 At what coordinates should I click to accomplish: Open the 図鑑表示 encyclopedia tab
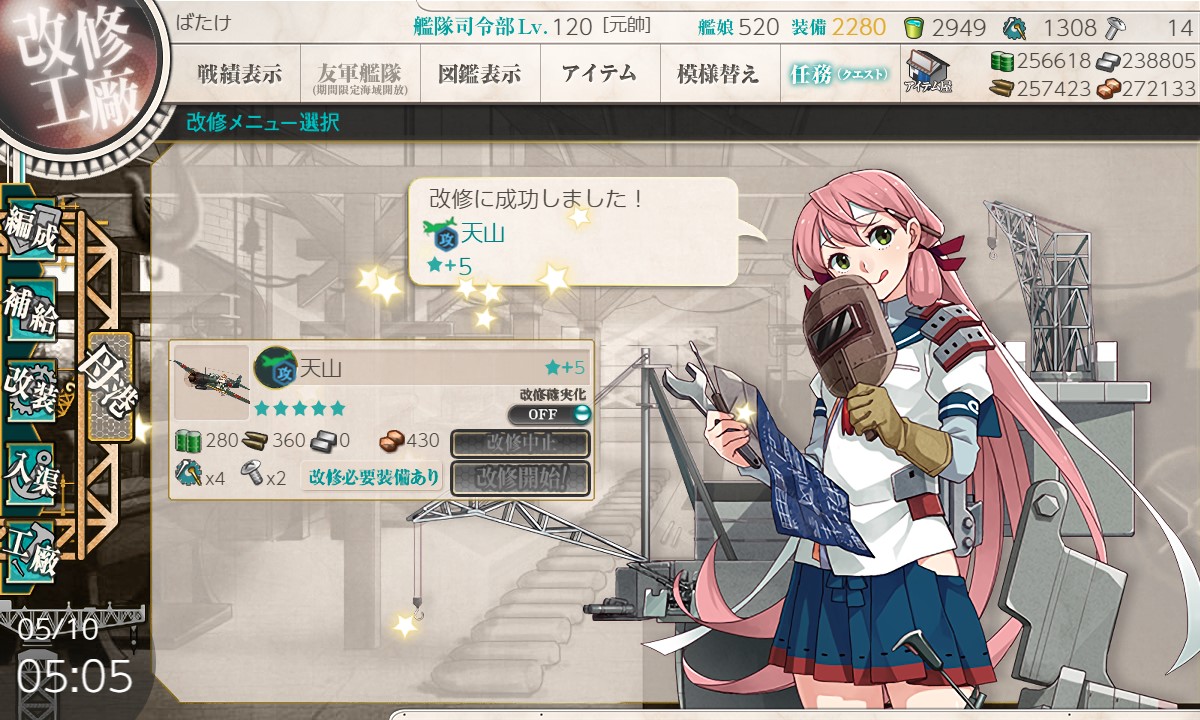(x=479, y=73)
